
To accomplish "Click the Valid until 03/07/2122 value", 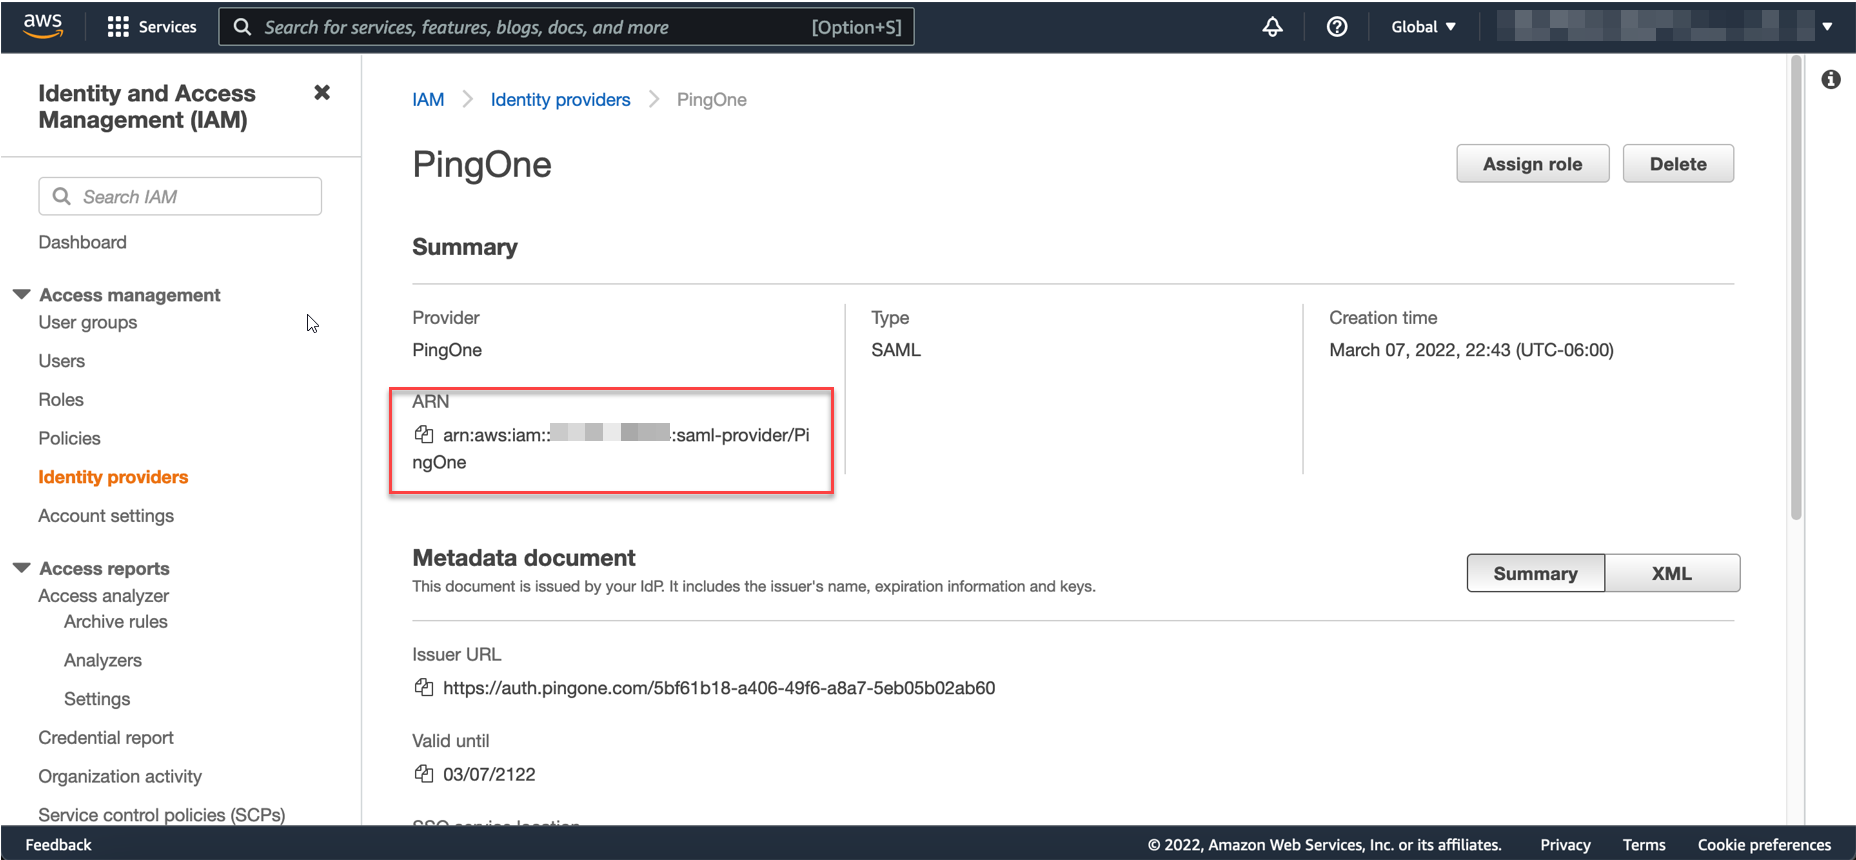I will [x=489, y=773].
